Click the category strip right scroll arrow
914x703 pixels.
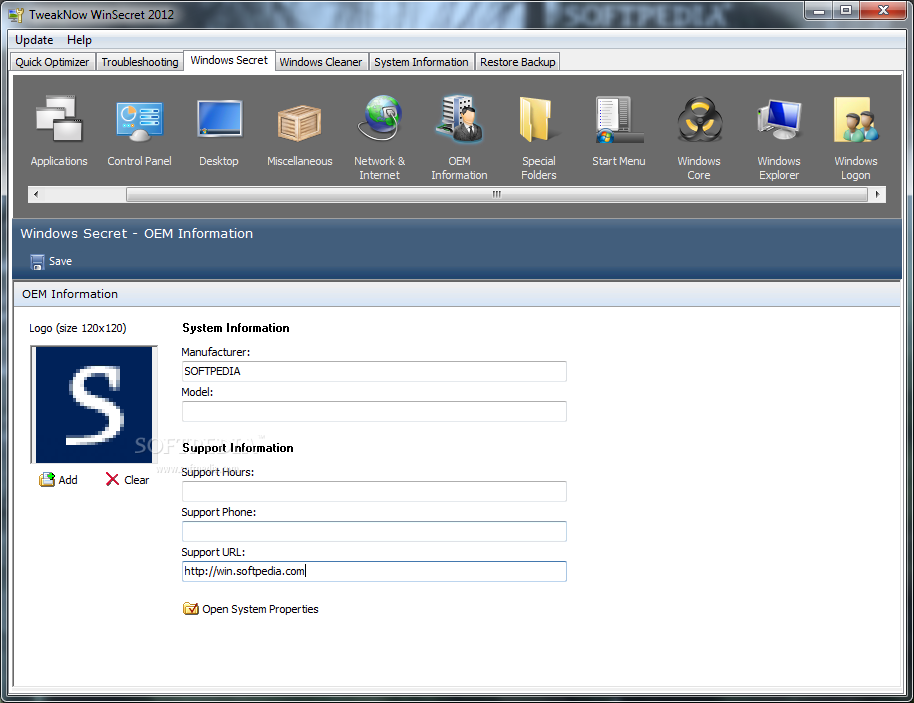tap(877, 194)
